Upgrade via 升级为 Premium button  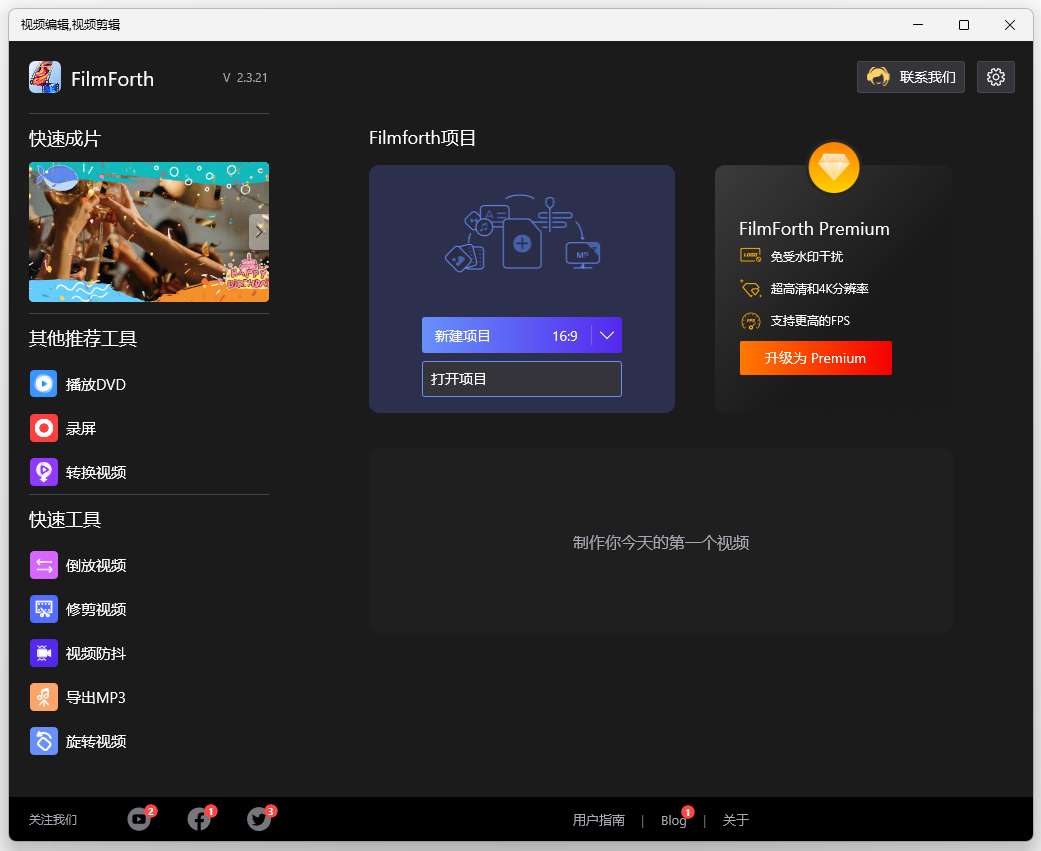click(x=815, y=358)
